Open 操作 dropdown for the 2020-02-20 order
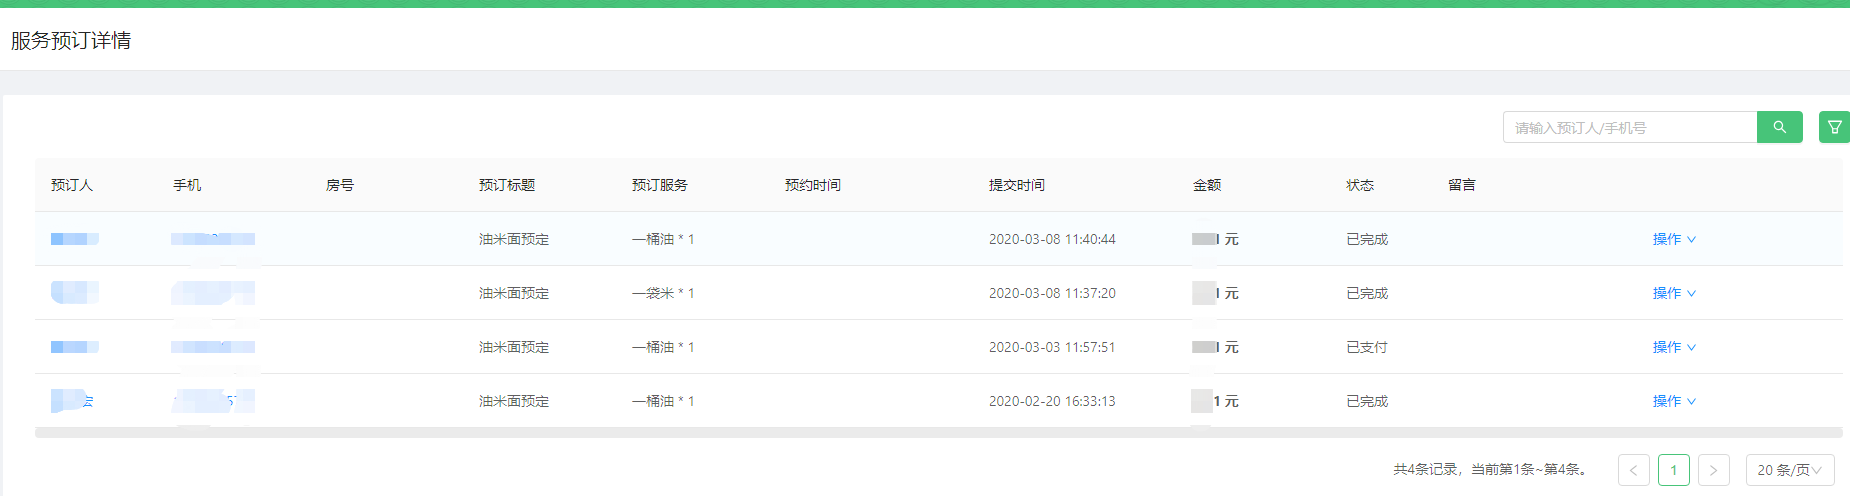The height and width of the screenshot is (496, 1850). pos(1673,401)
